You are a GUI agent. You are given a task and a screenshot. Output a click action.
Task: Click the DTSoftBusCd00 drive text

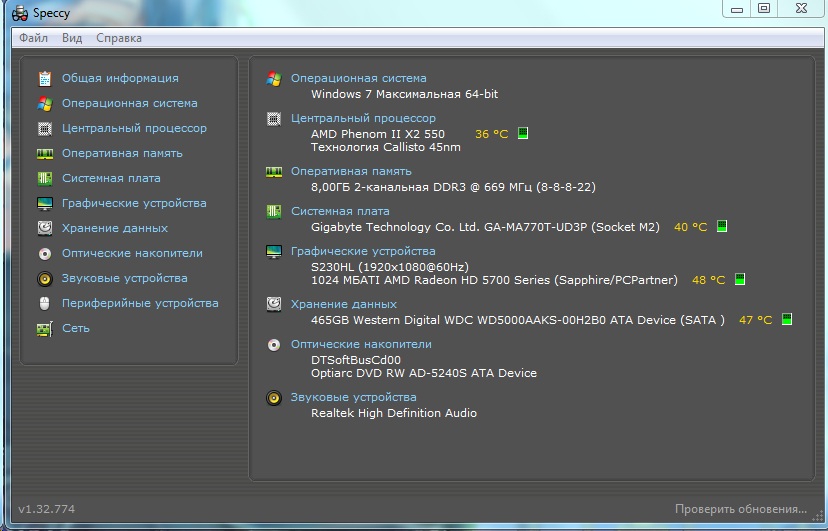pos(356,360)
